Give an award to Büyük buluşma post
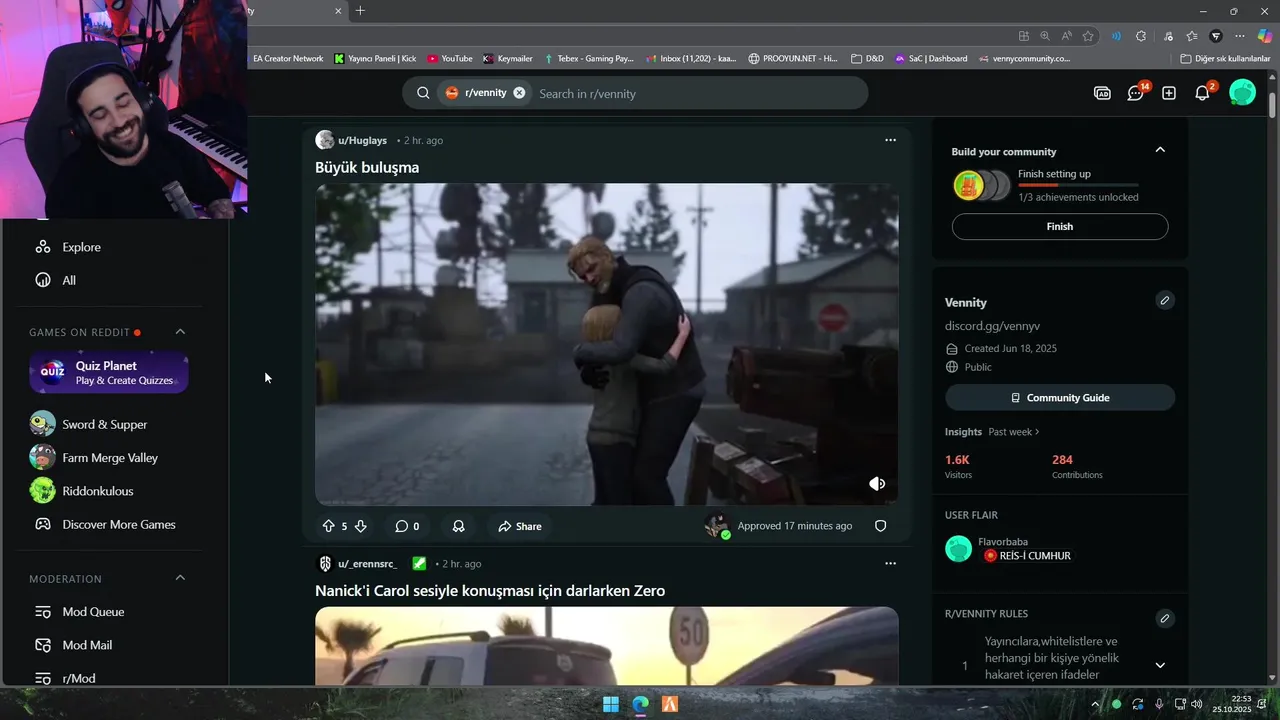 459,526
